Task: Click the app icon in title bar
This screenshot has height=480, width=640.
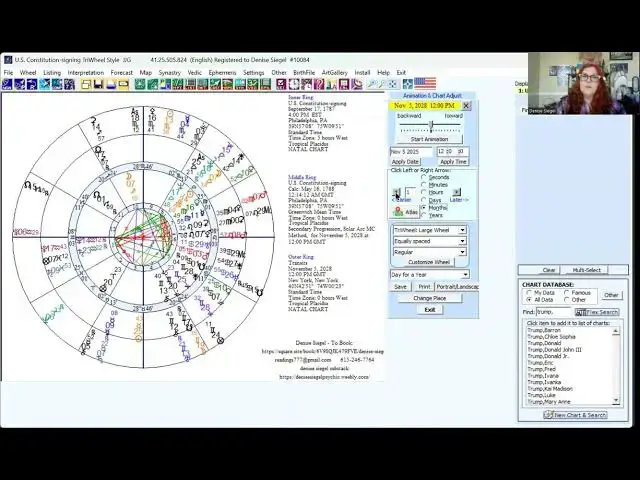Action: tap(8, 60)
